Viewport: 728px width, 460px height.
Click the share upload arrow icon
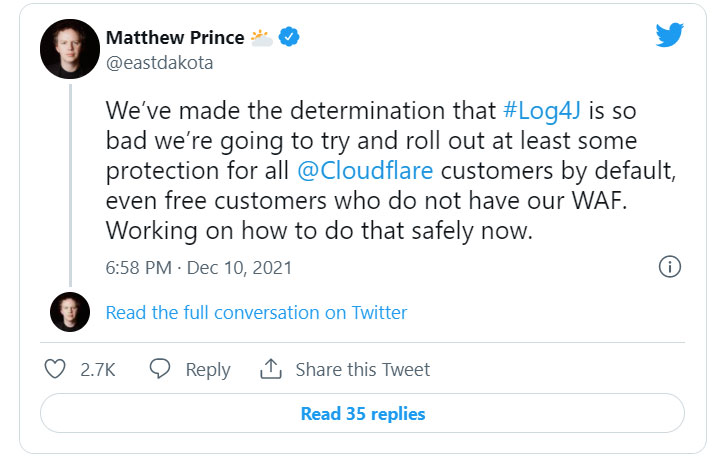pyautogui.click(x=270, y=369)
